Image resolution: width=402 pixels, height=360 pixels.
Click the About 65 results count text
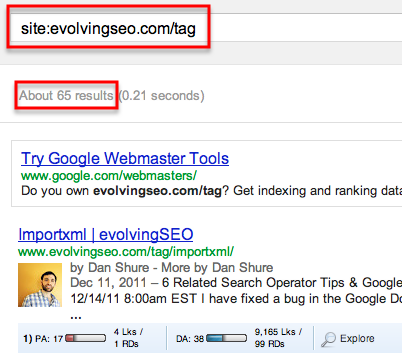(x=66, y=96)
